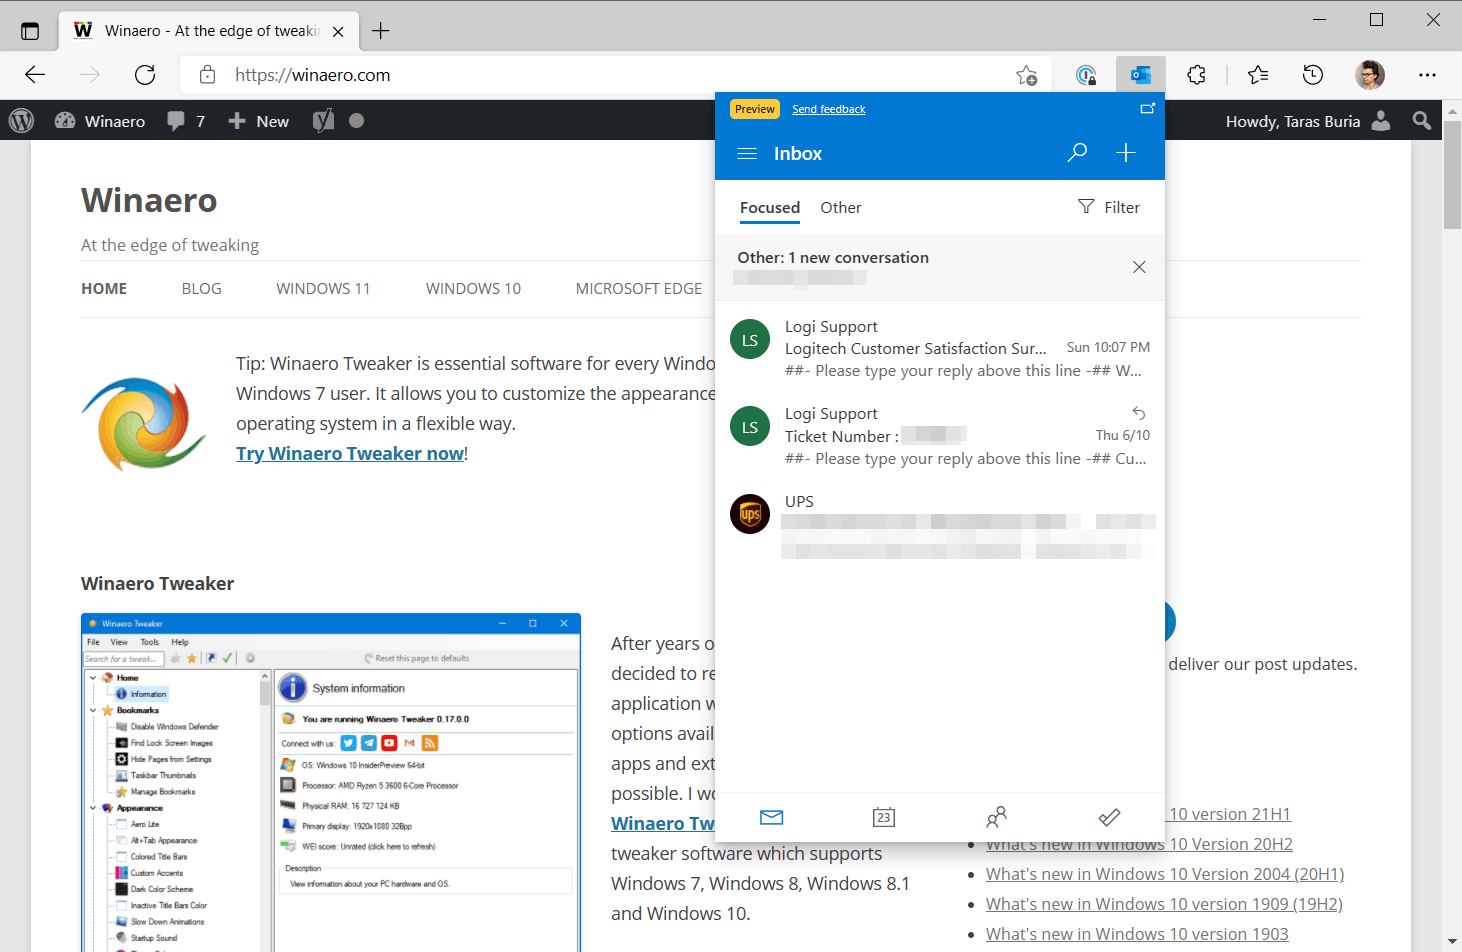Open the Outlook extension icon in toolbar
1462x952 pixels.
[1140, 75]
